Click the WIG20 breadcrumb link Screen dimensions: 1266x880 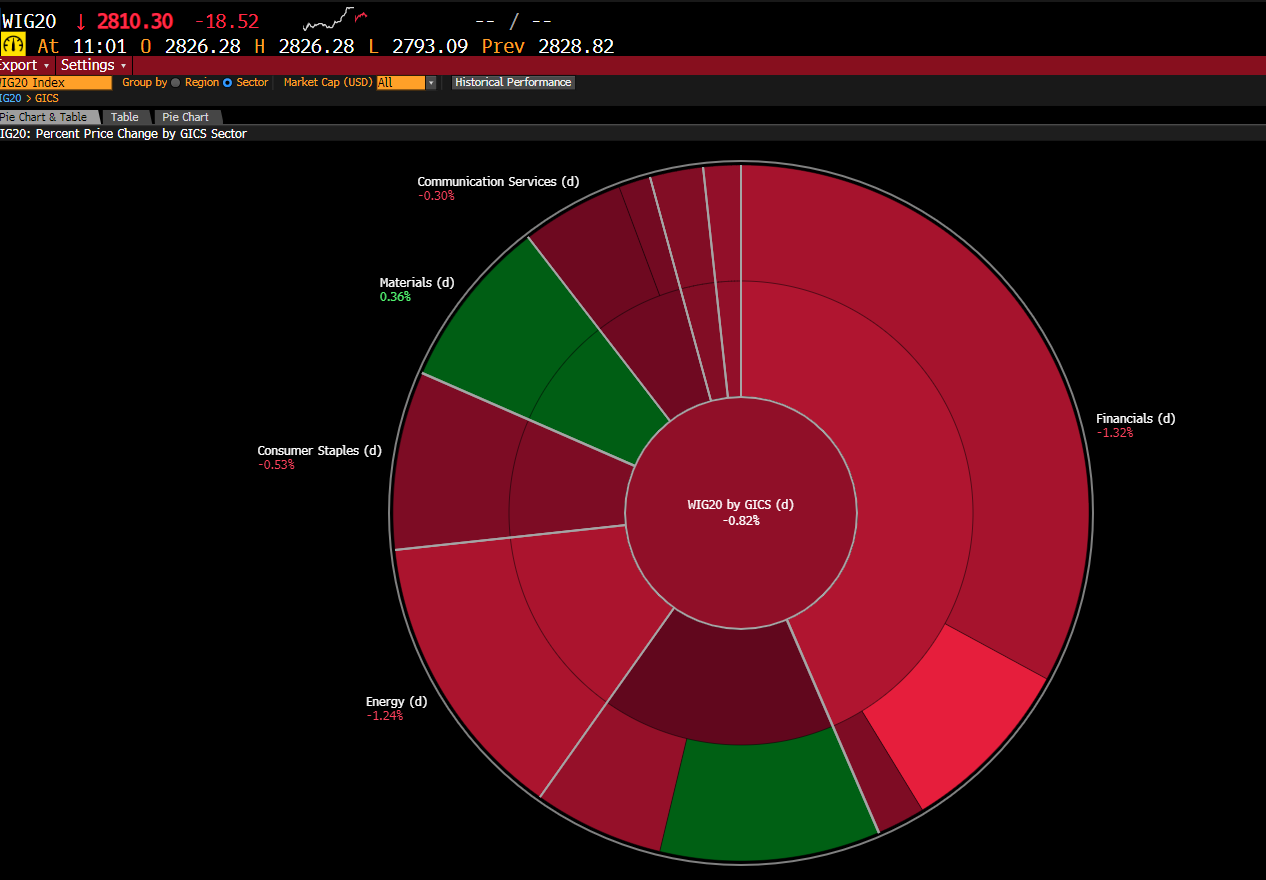coord(10,99)
